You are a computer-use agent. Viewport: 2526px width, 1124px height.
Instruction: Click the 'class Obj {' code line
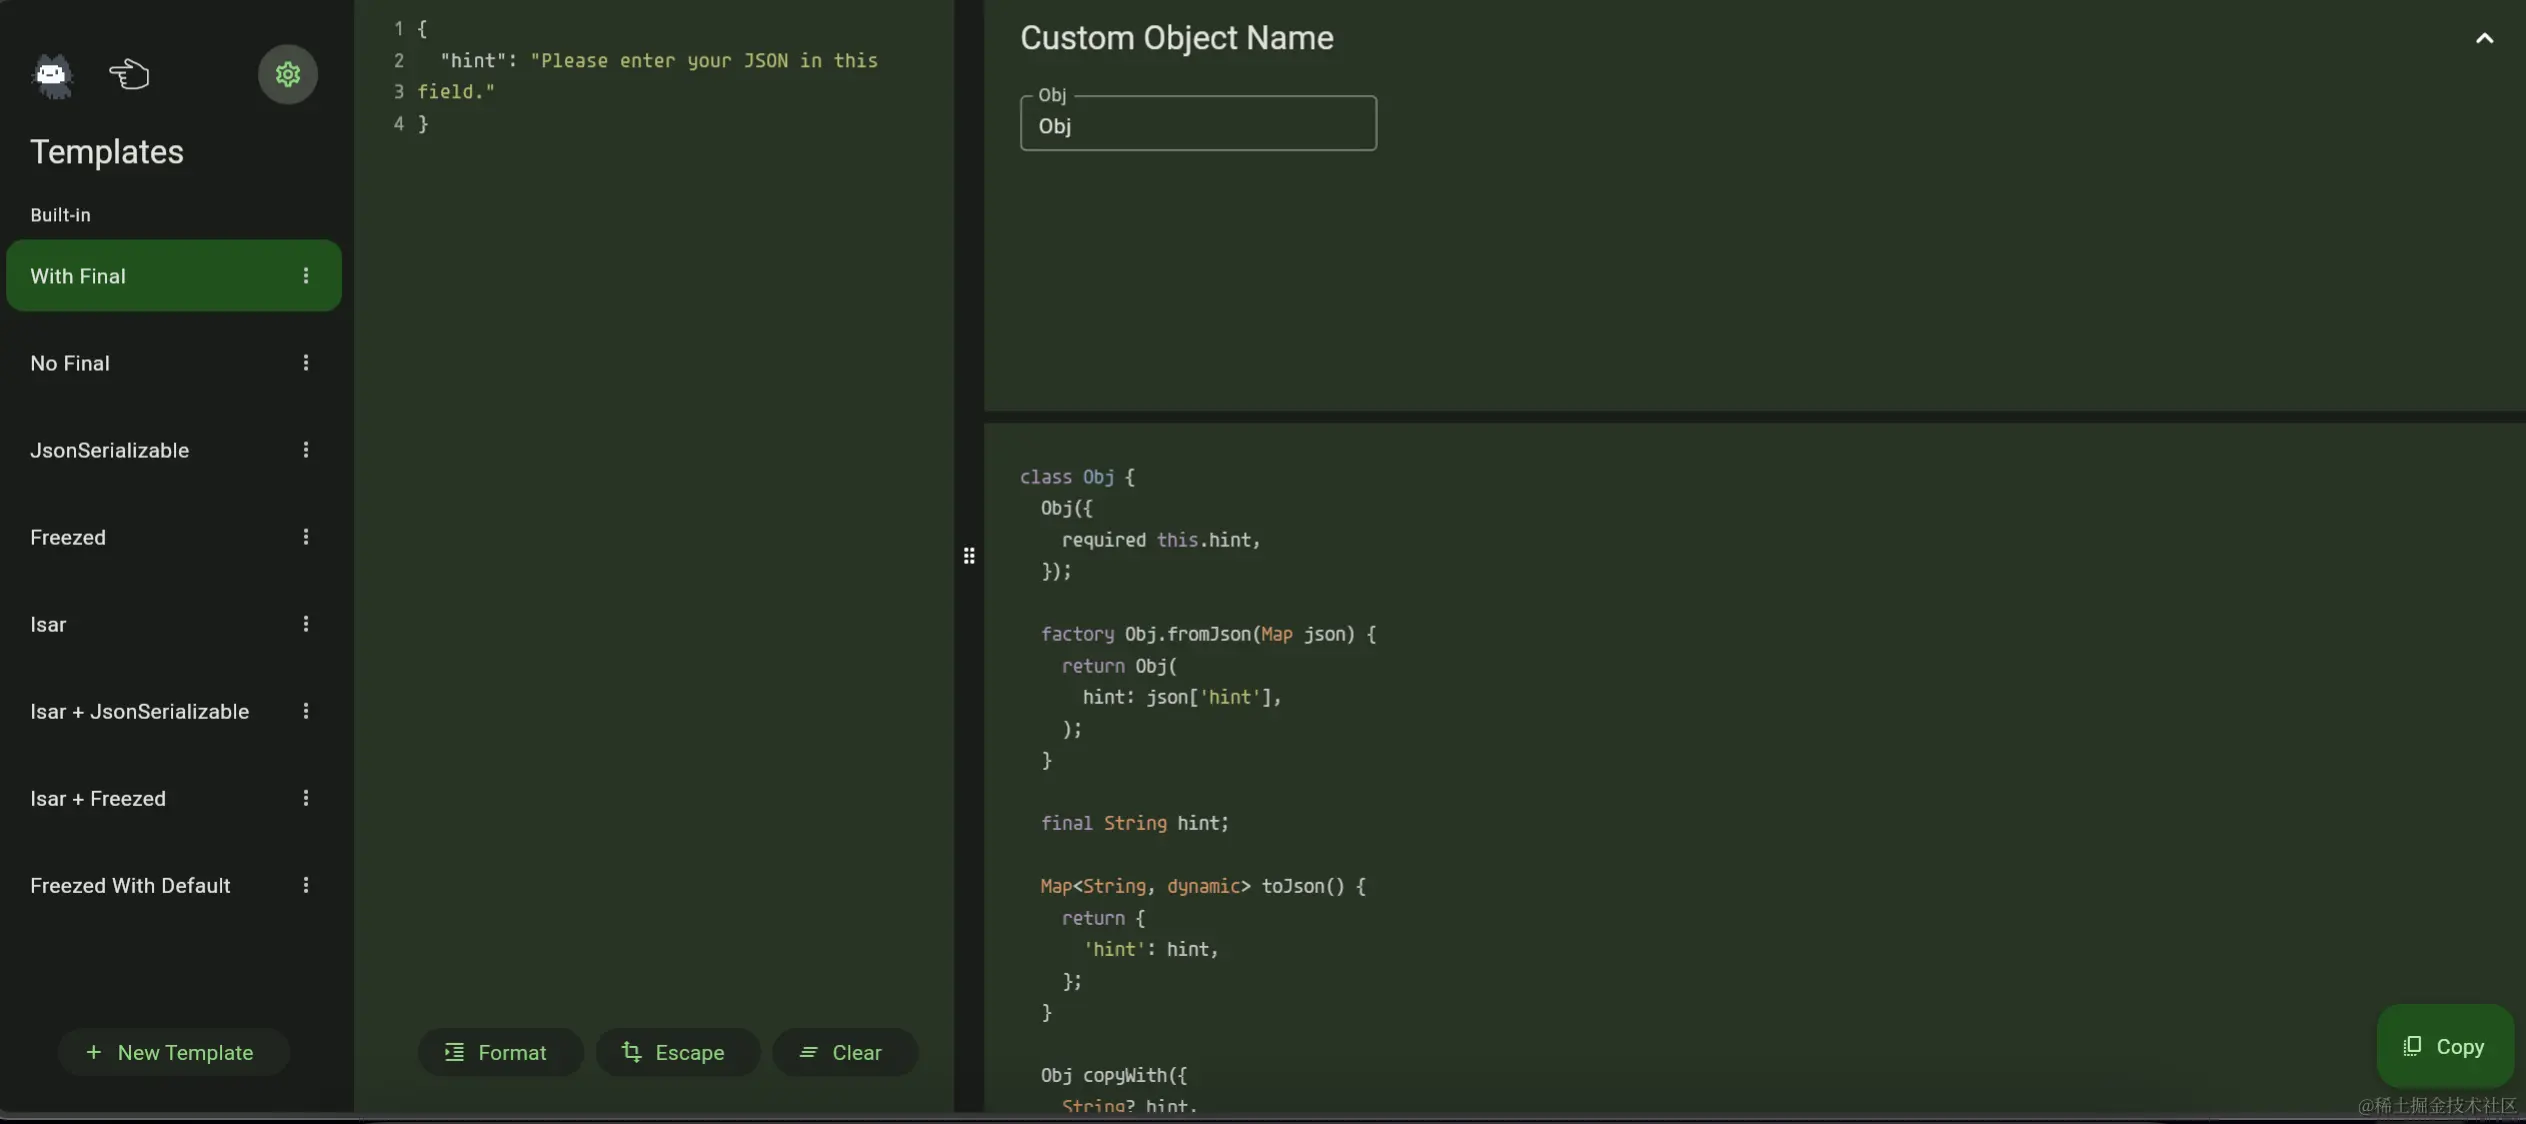[x=1077, y=477]
